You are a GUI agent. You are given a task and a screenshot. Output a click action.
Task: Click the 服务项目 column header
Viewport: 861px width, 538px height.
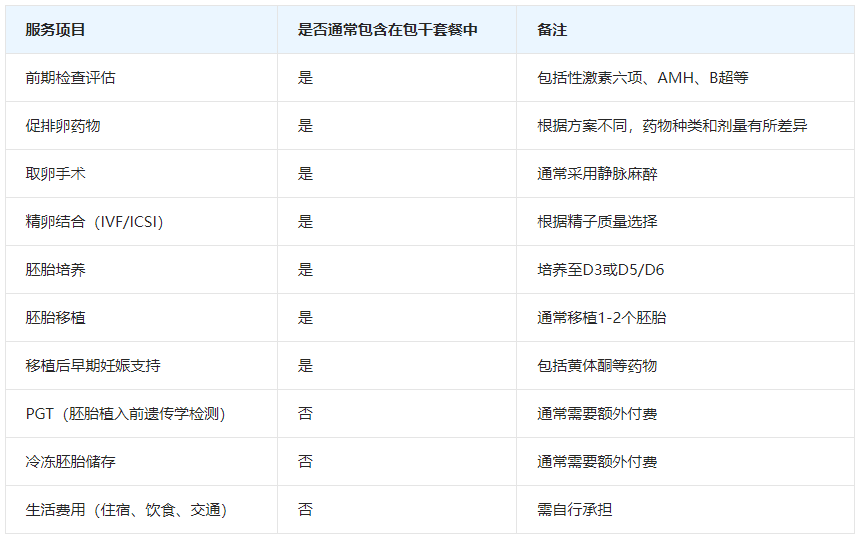pyautogui.click(x=55, y=30)
